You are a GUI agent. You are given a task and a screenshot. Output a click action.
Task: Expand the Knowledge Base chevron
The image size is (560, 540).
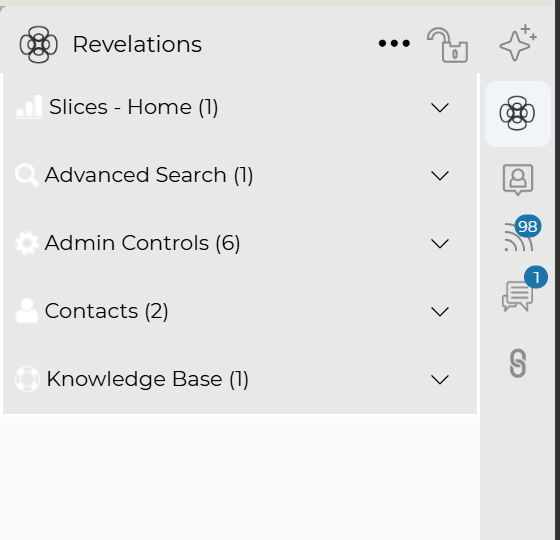440,379
